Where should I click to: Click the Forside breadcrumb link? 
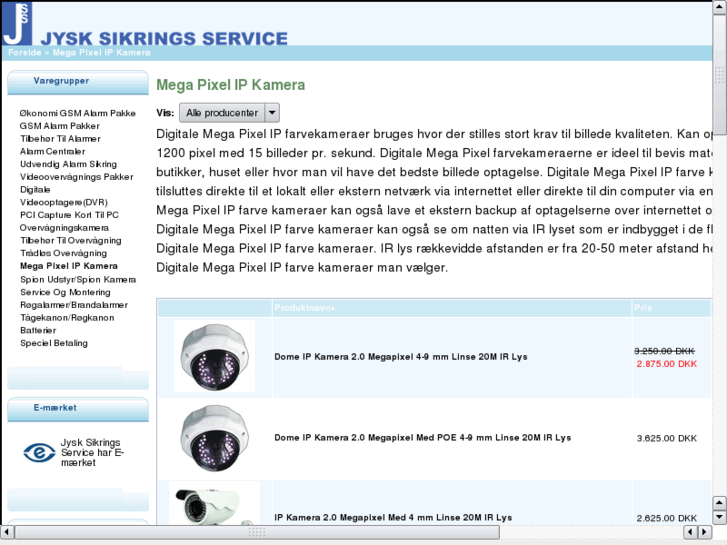coord(25,52)
